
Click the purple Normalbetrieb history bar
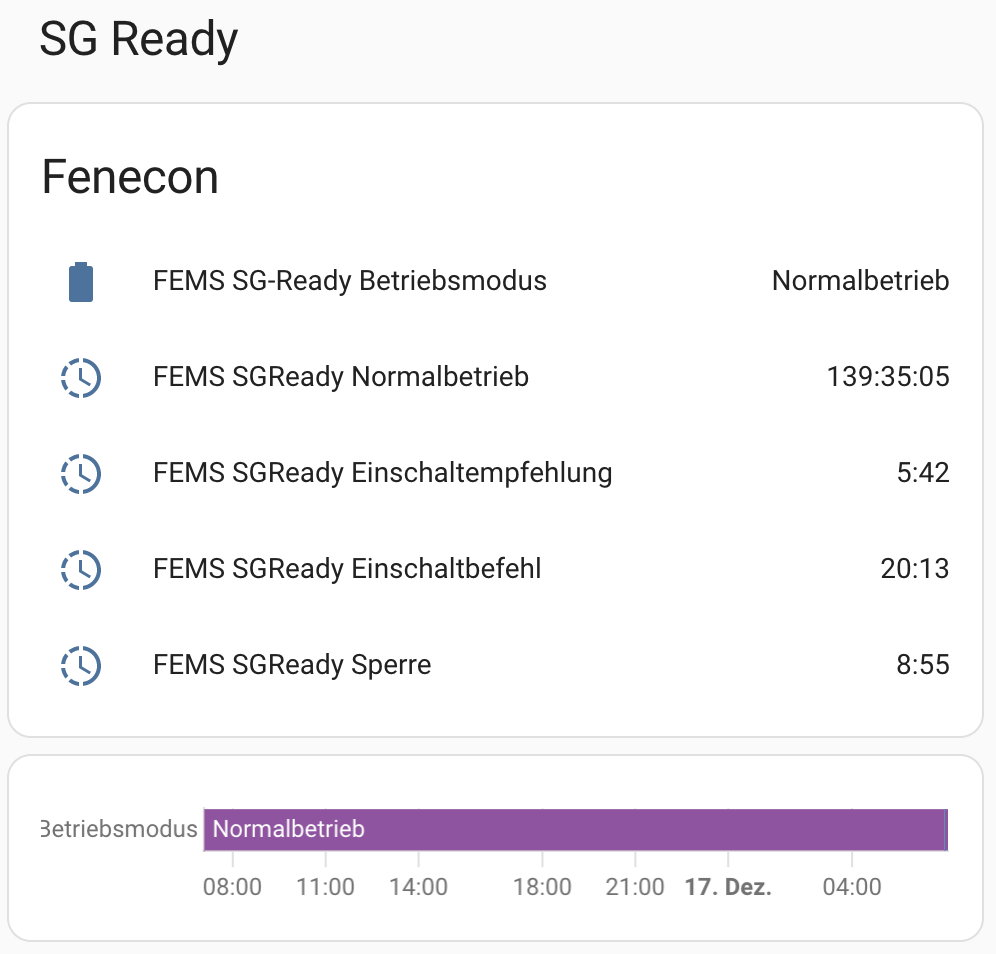coord(574,829)
